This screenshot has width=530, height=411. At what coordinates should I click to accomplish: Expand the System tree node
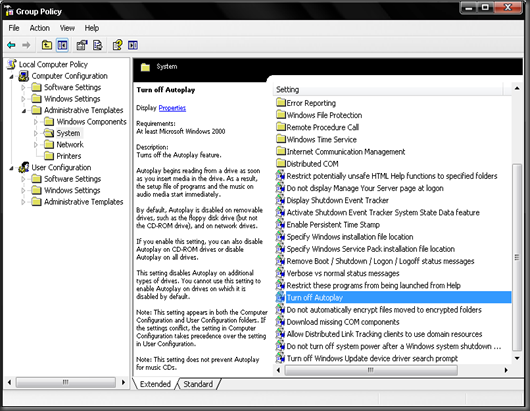[36, 133]
